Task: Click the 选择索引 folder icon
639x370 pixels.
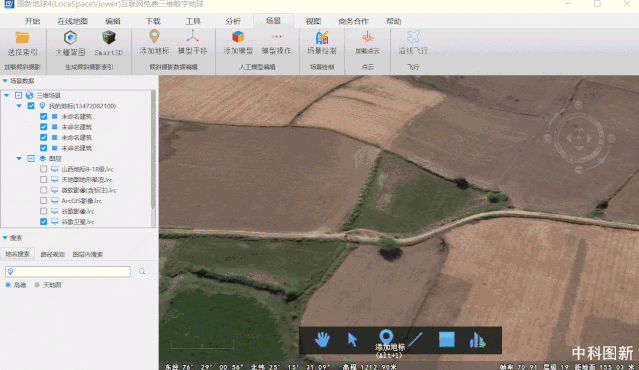Action: point(22,37)
